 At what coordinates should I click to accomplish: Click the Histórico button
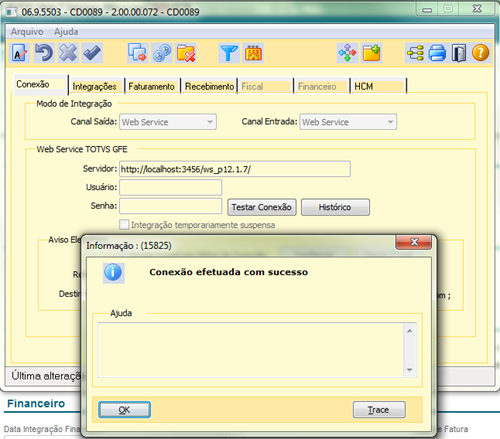(x=335, y=207)
